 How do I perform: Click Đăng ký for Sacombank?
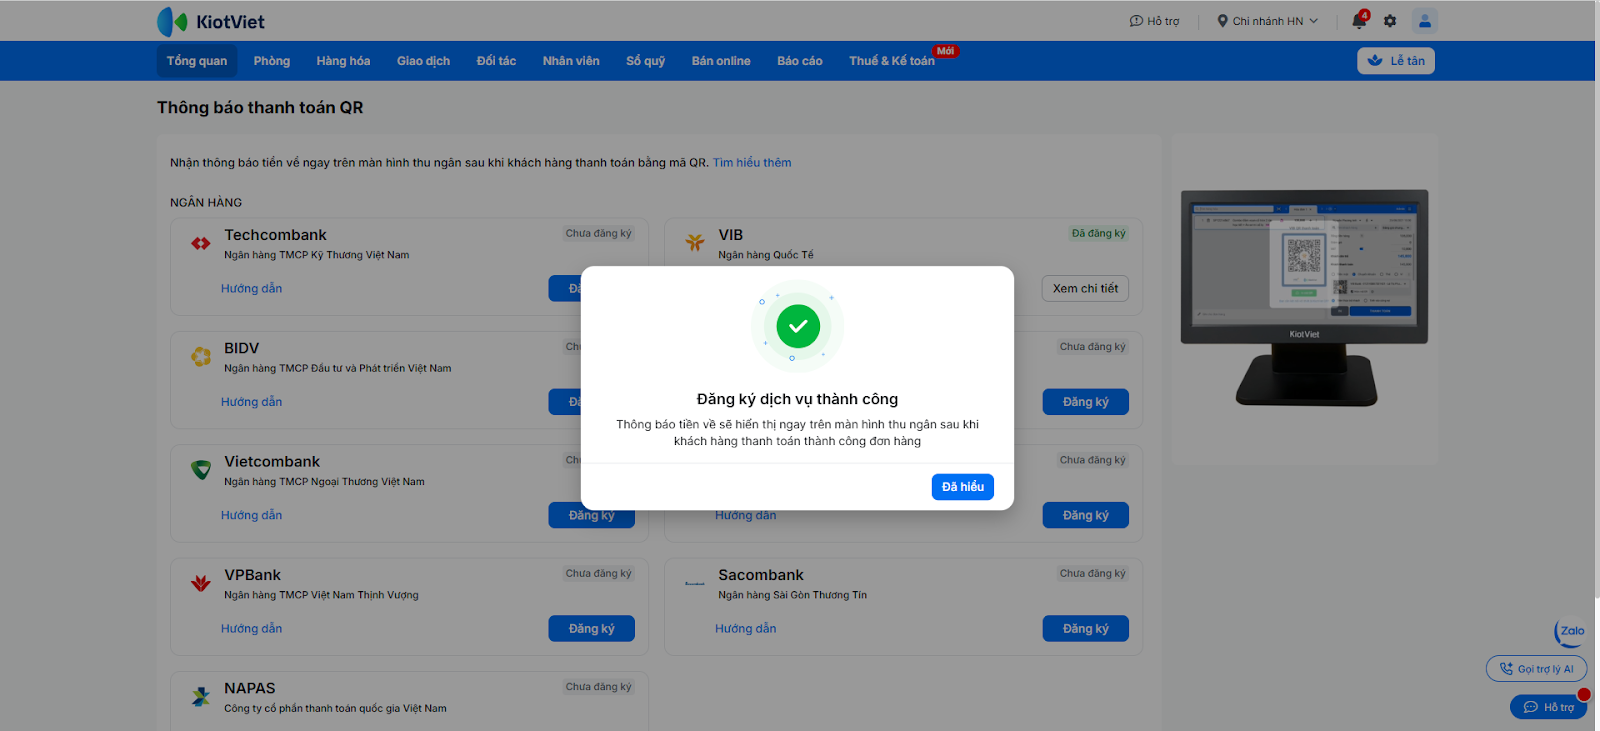(1086, 629)
